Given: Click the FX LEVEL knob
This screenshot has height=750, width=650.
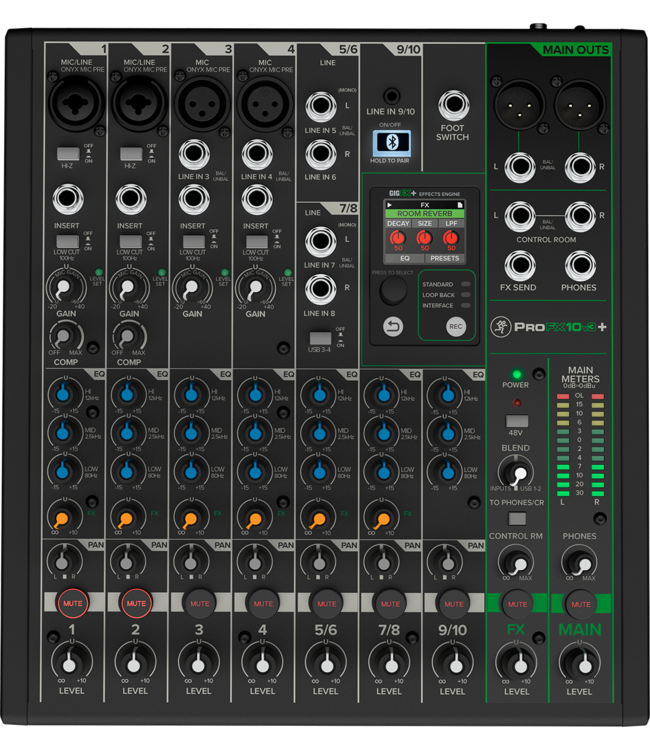Looking at the screenshot, I should pos(520,665).
